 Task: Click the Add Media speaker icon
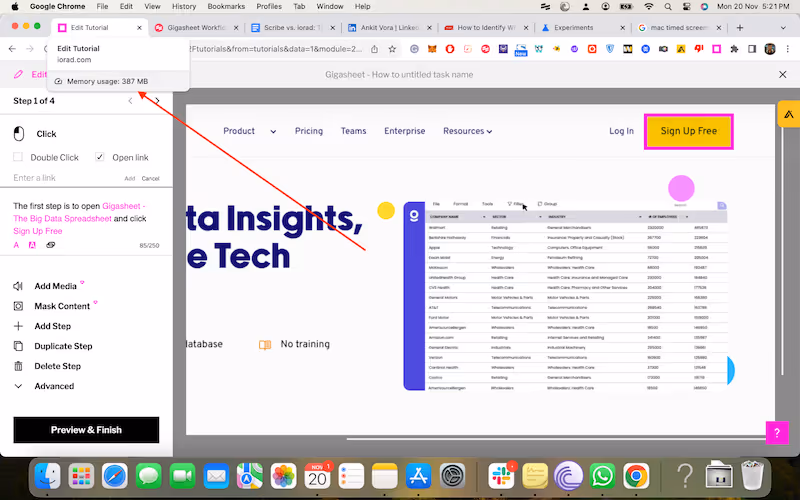pos(18,286)
